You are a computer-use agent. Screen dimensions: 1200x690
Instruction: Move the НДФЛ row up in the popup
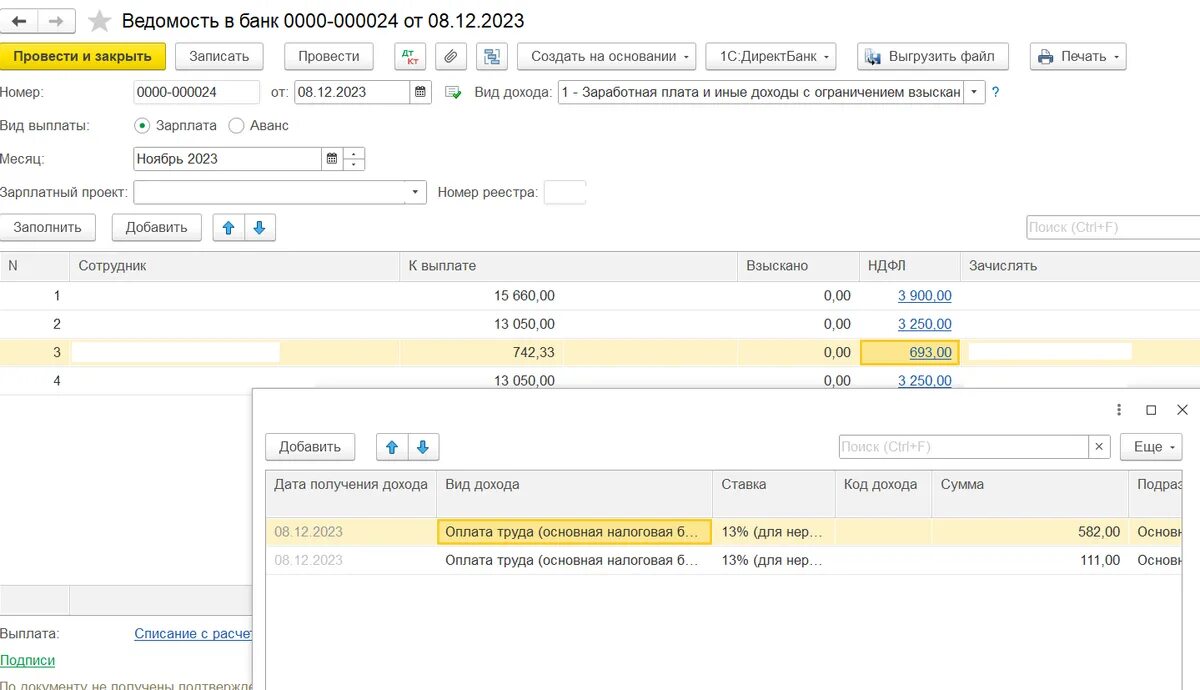tap(392, 447)
